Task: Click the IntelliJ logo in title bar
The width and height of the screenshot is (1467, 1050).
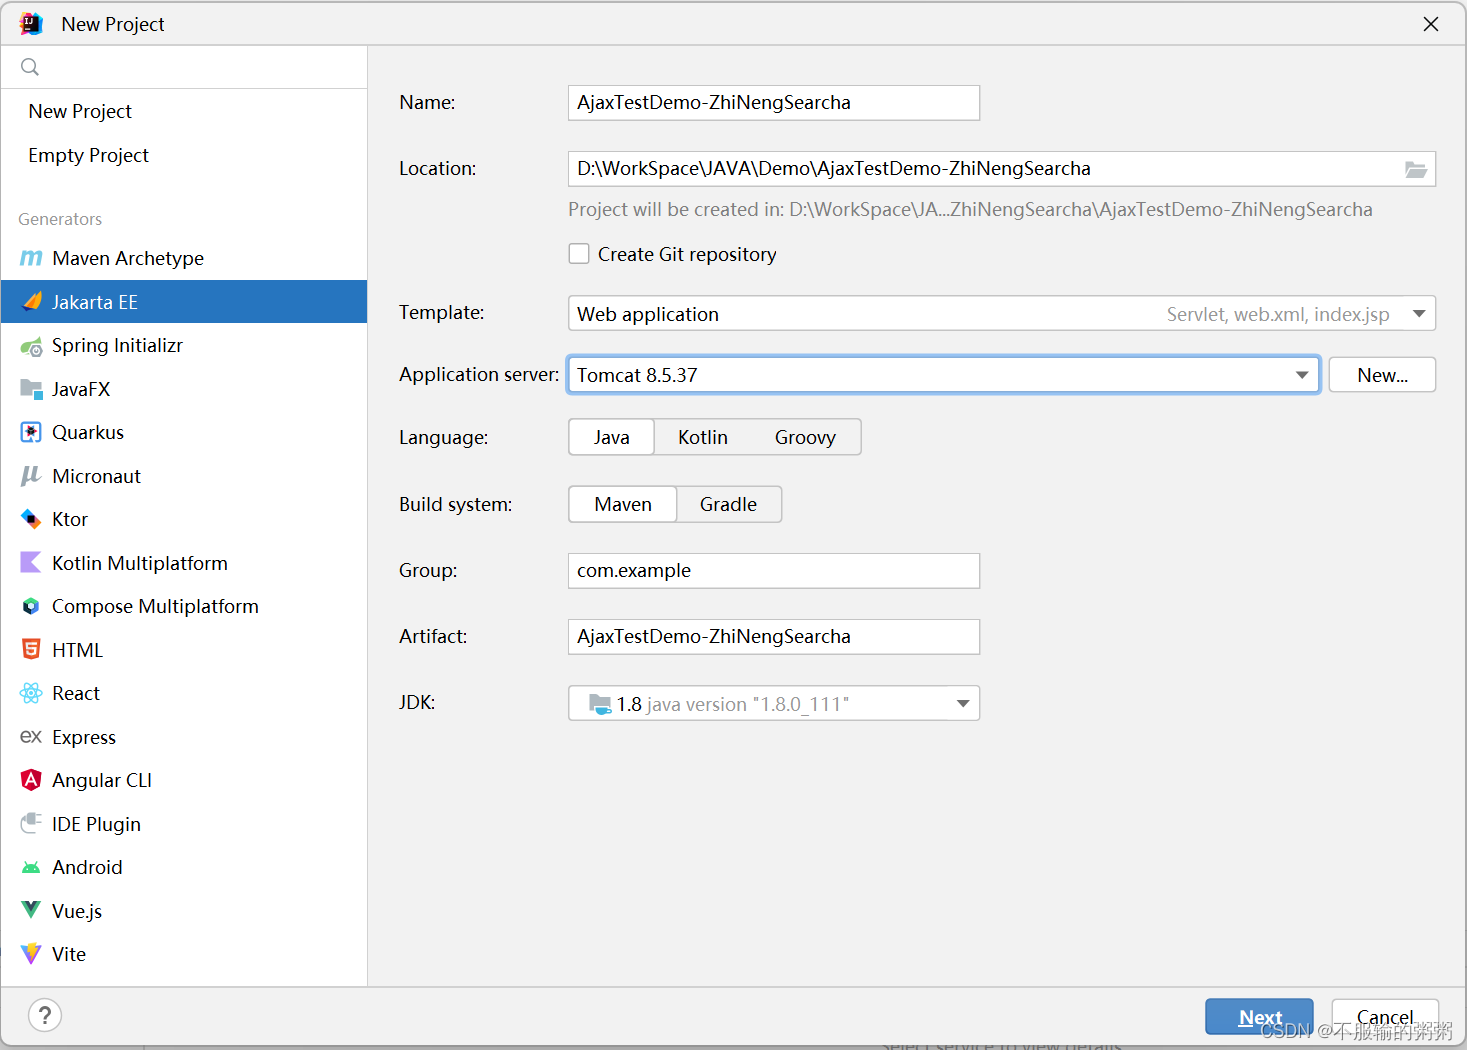Action: click(31, 23)
